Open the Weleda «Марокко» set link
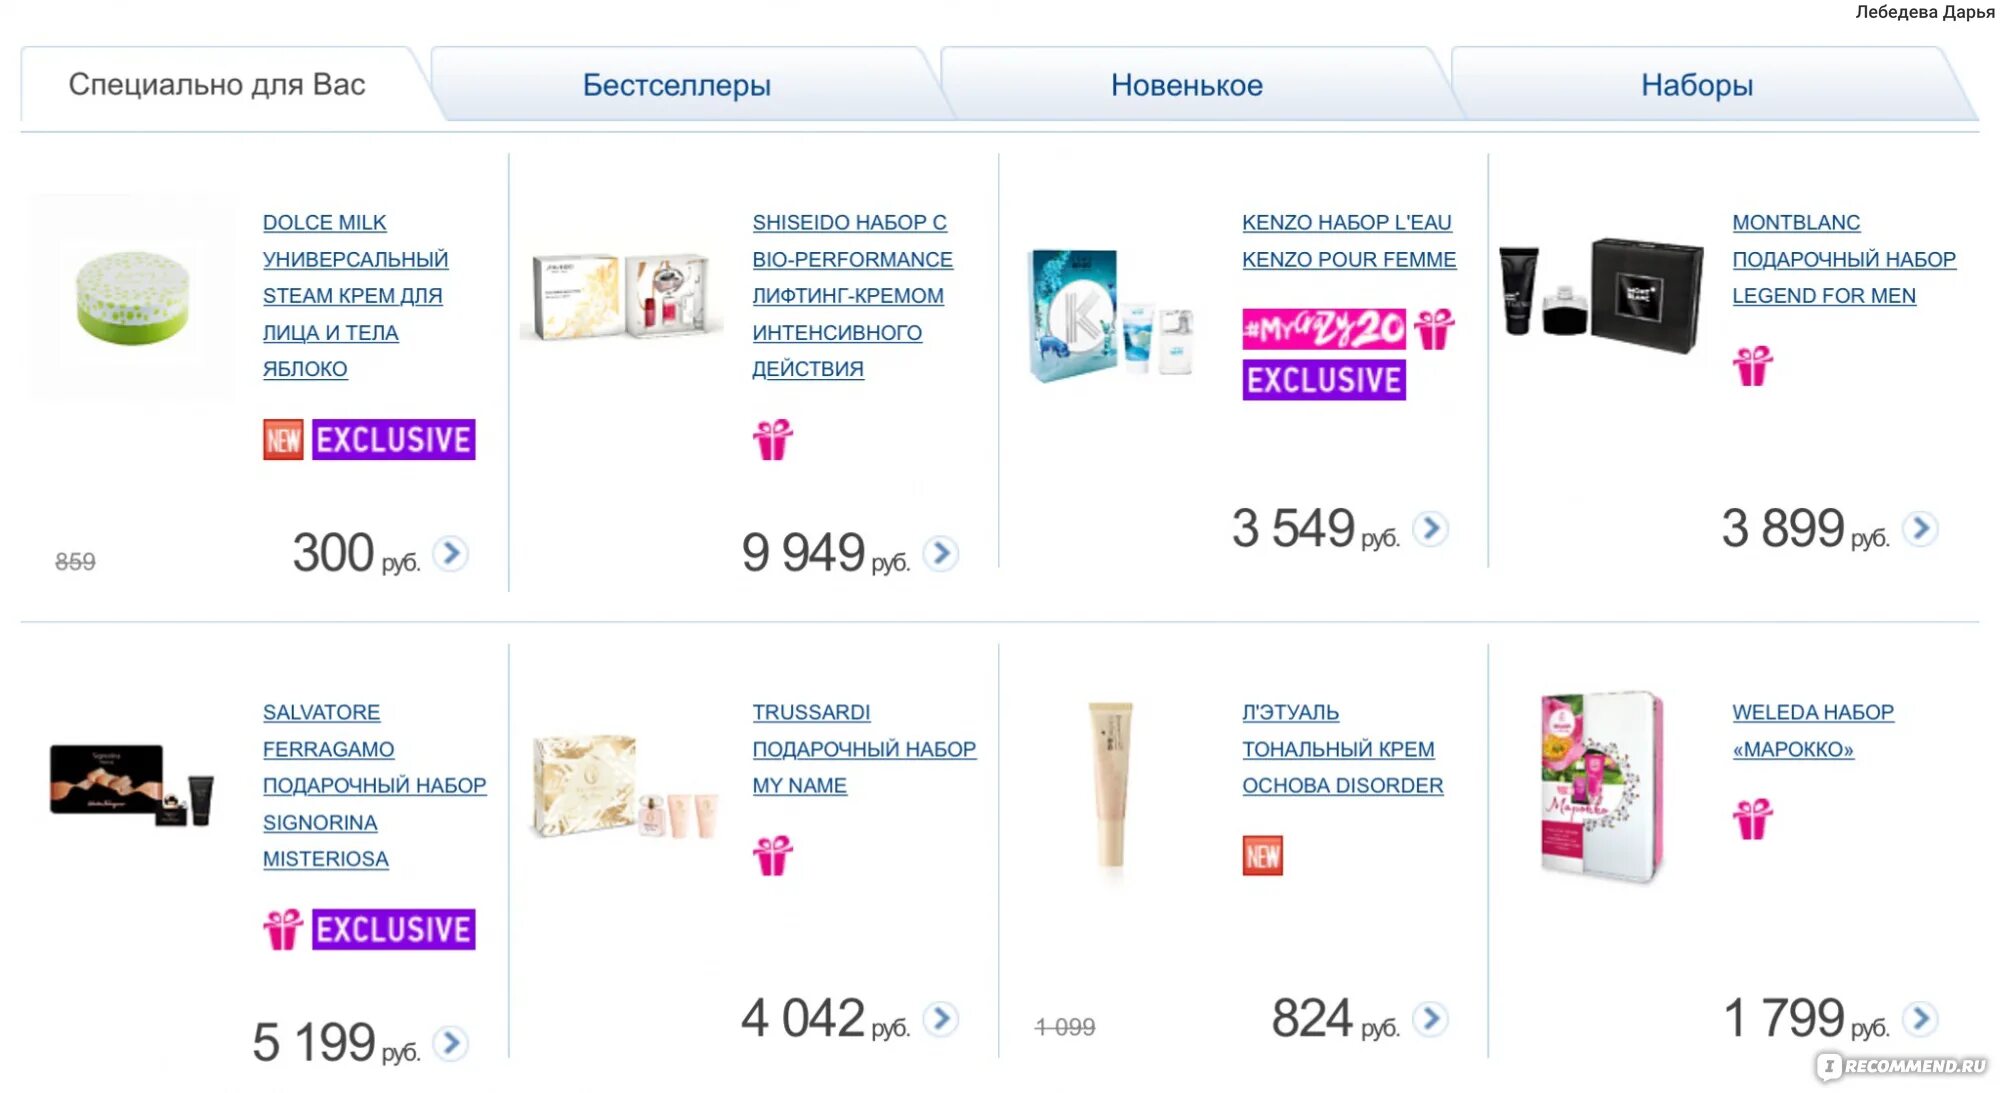The width and height of the screenshot is (2000, 1093). pos(1813,731)
